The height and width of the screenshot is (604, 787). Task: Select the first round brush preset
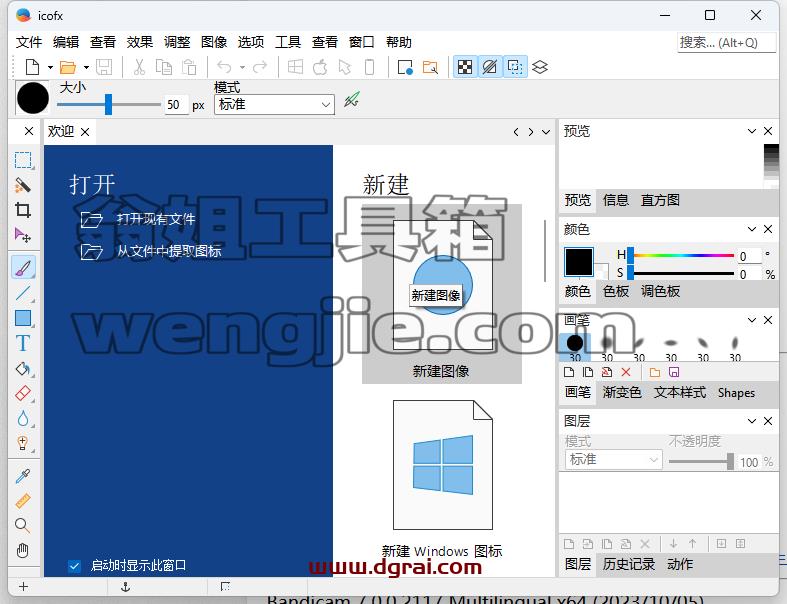pyautogui.click(x=575, y=347)
